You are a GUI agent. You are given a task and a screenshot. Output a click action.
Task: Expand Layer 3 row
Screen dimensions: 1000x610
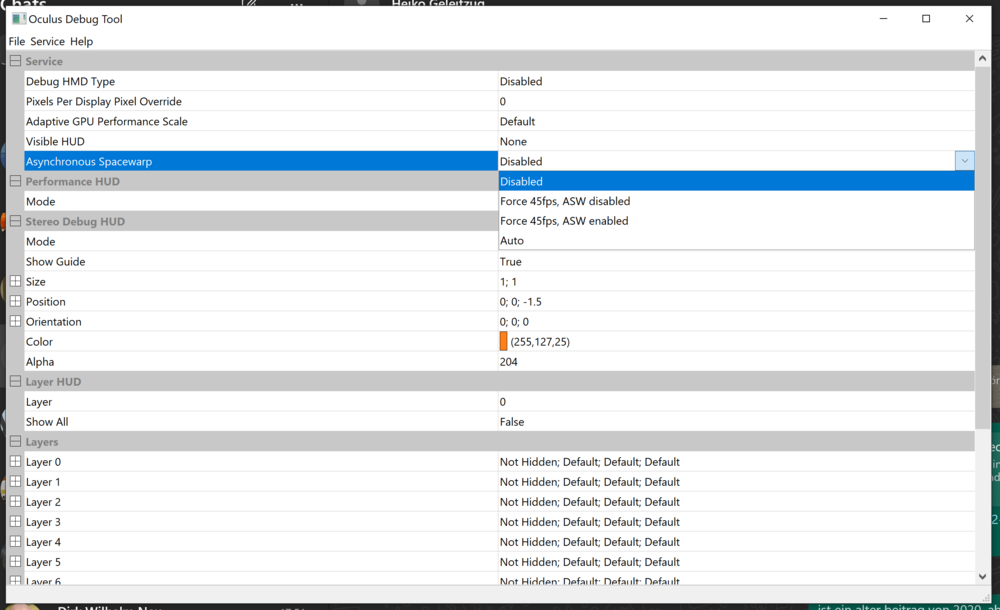[15, 522]
